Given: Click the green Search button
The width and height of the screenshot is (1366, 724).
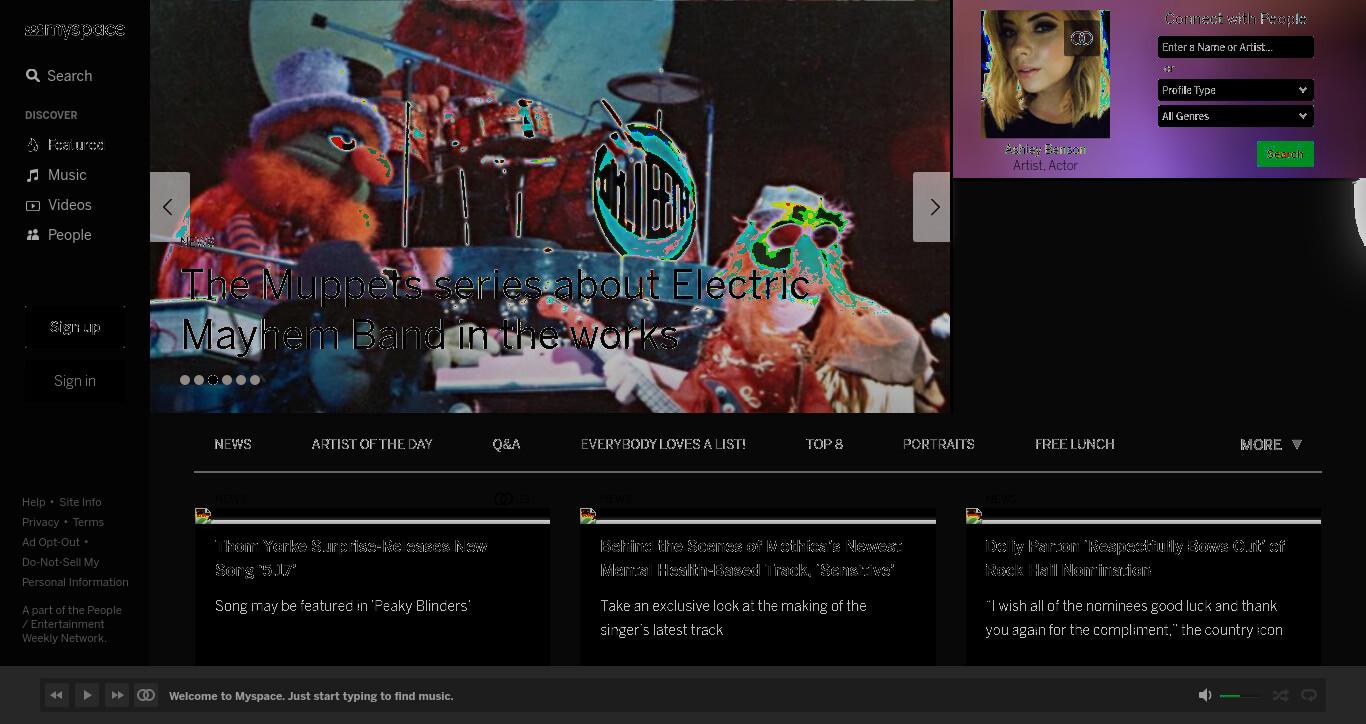Looking at the screenshot, I should tap(1285, 154).
